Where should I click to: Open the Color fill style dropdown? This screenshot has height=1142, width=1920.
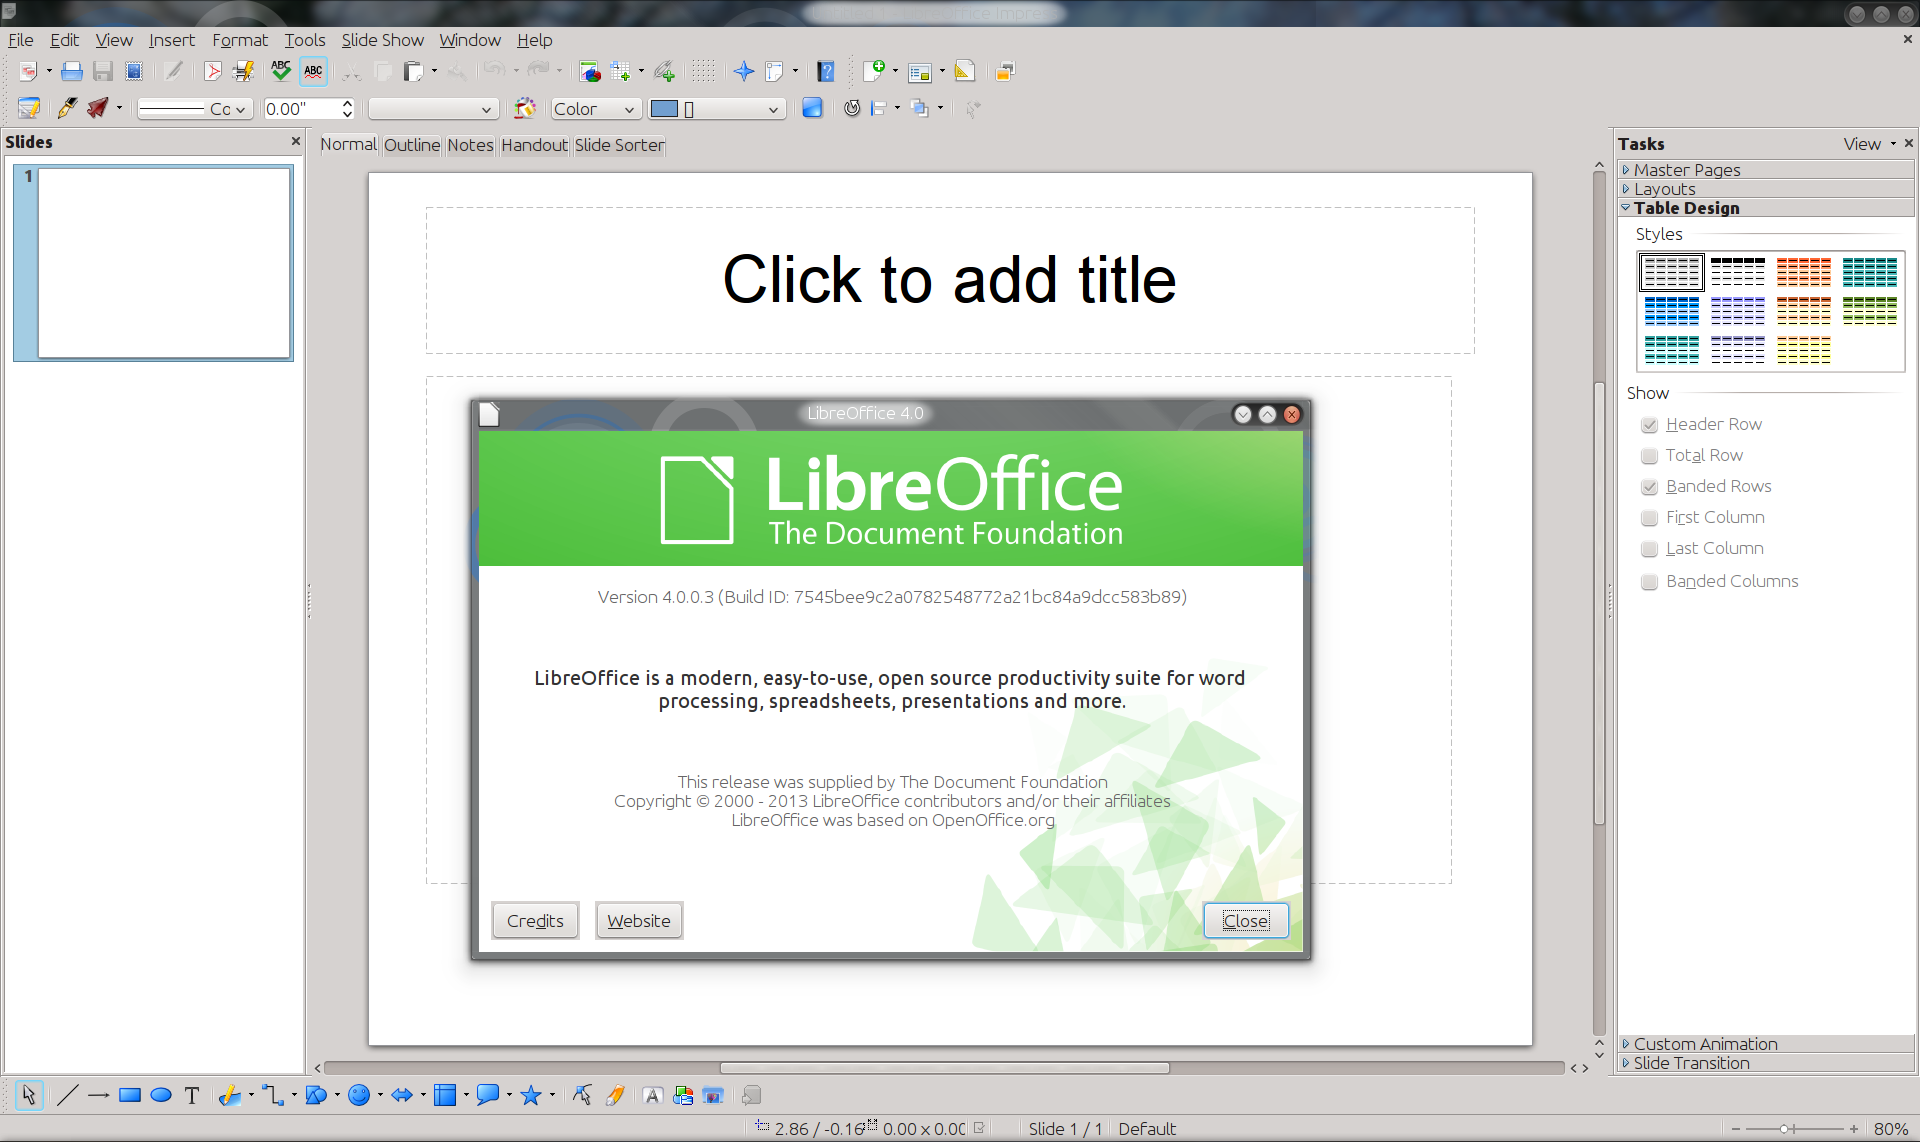coord(595,109)
